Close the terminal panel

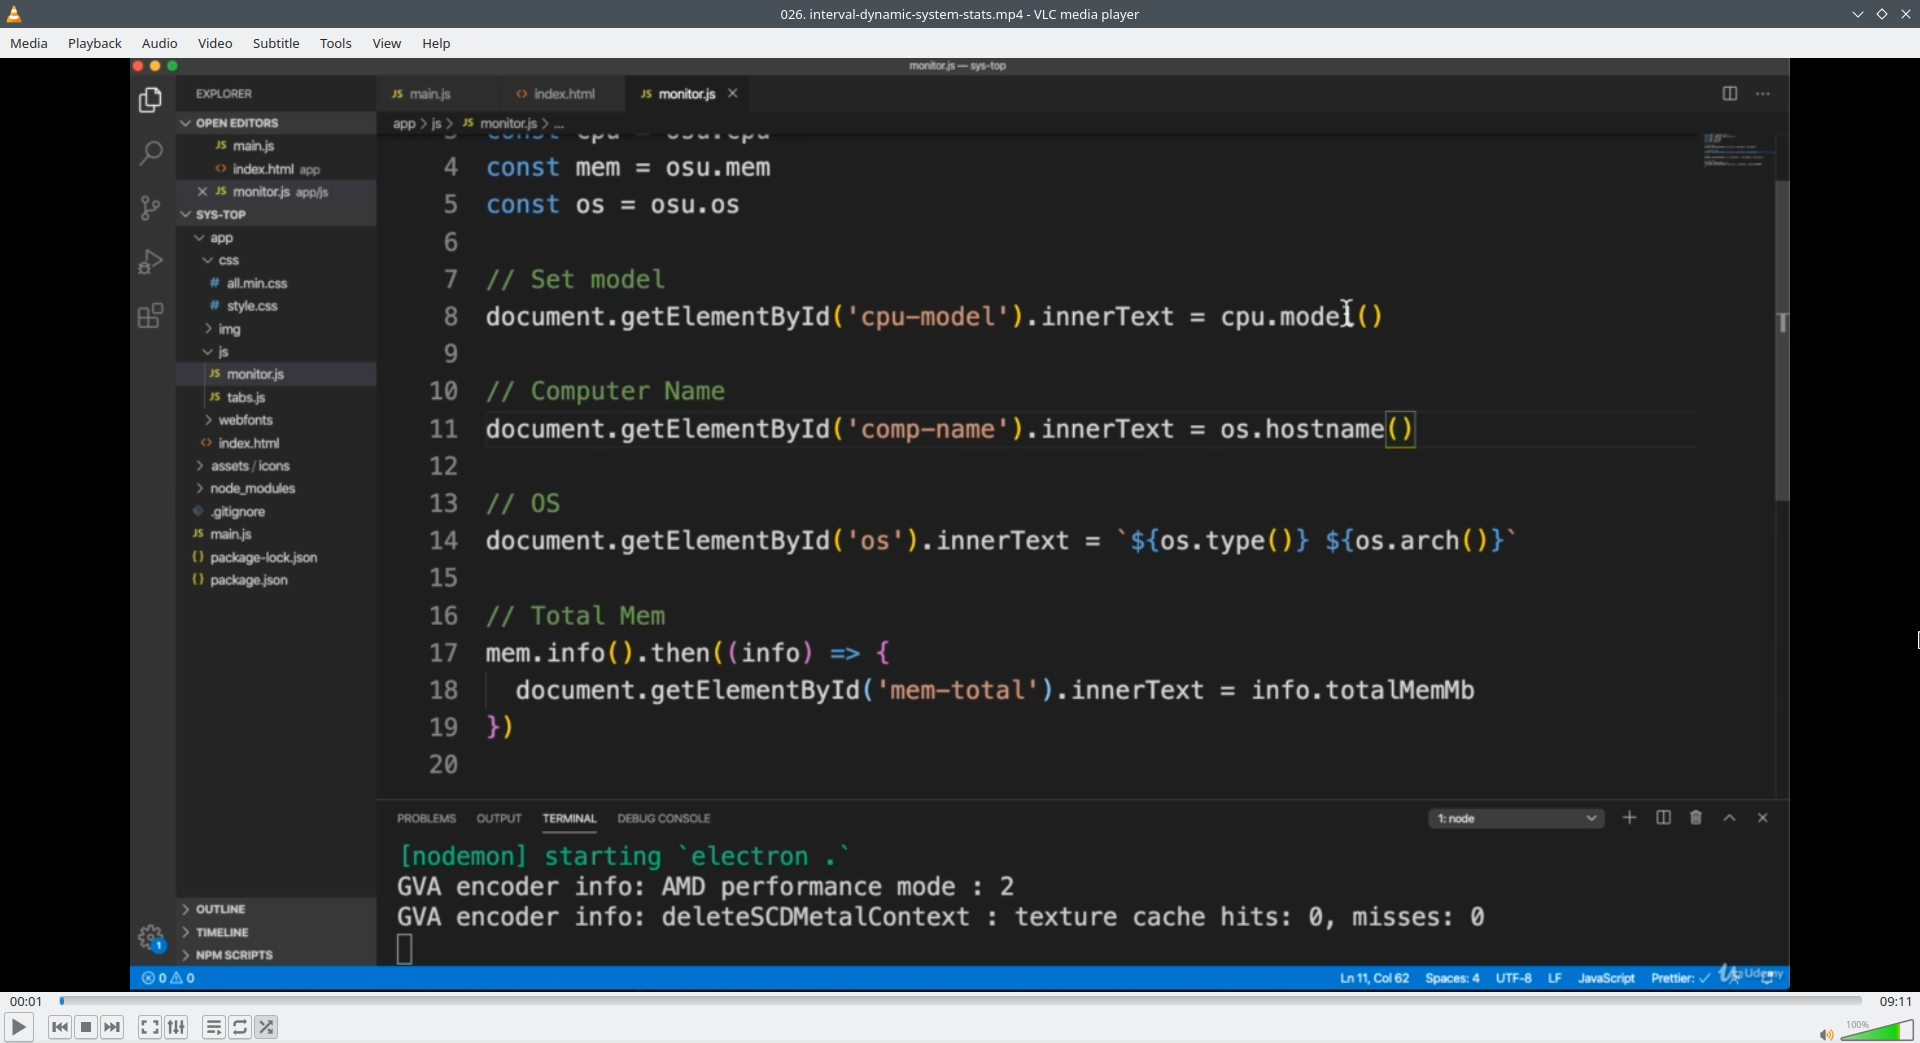1763,818
